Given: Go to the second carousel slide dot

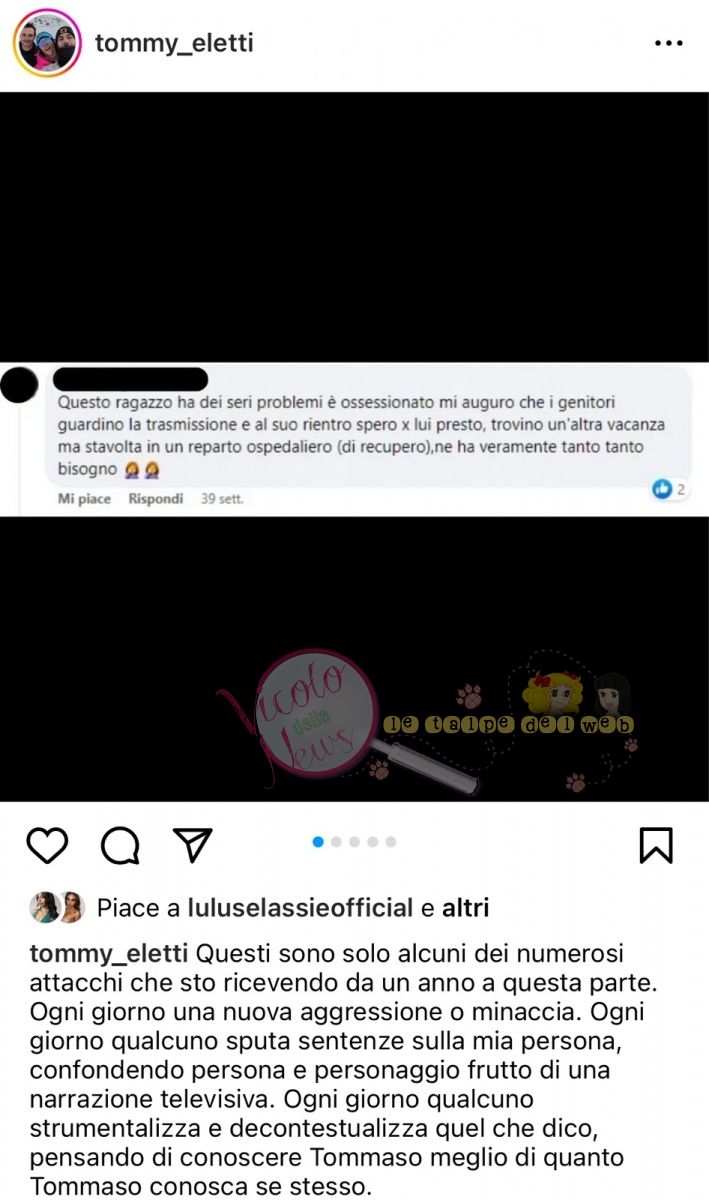Looking at the screenshot, I should [336, 842].
